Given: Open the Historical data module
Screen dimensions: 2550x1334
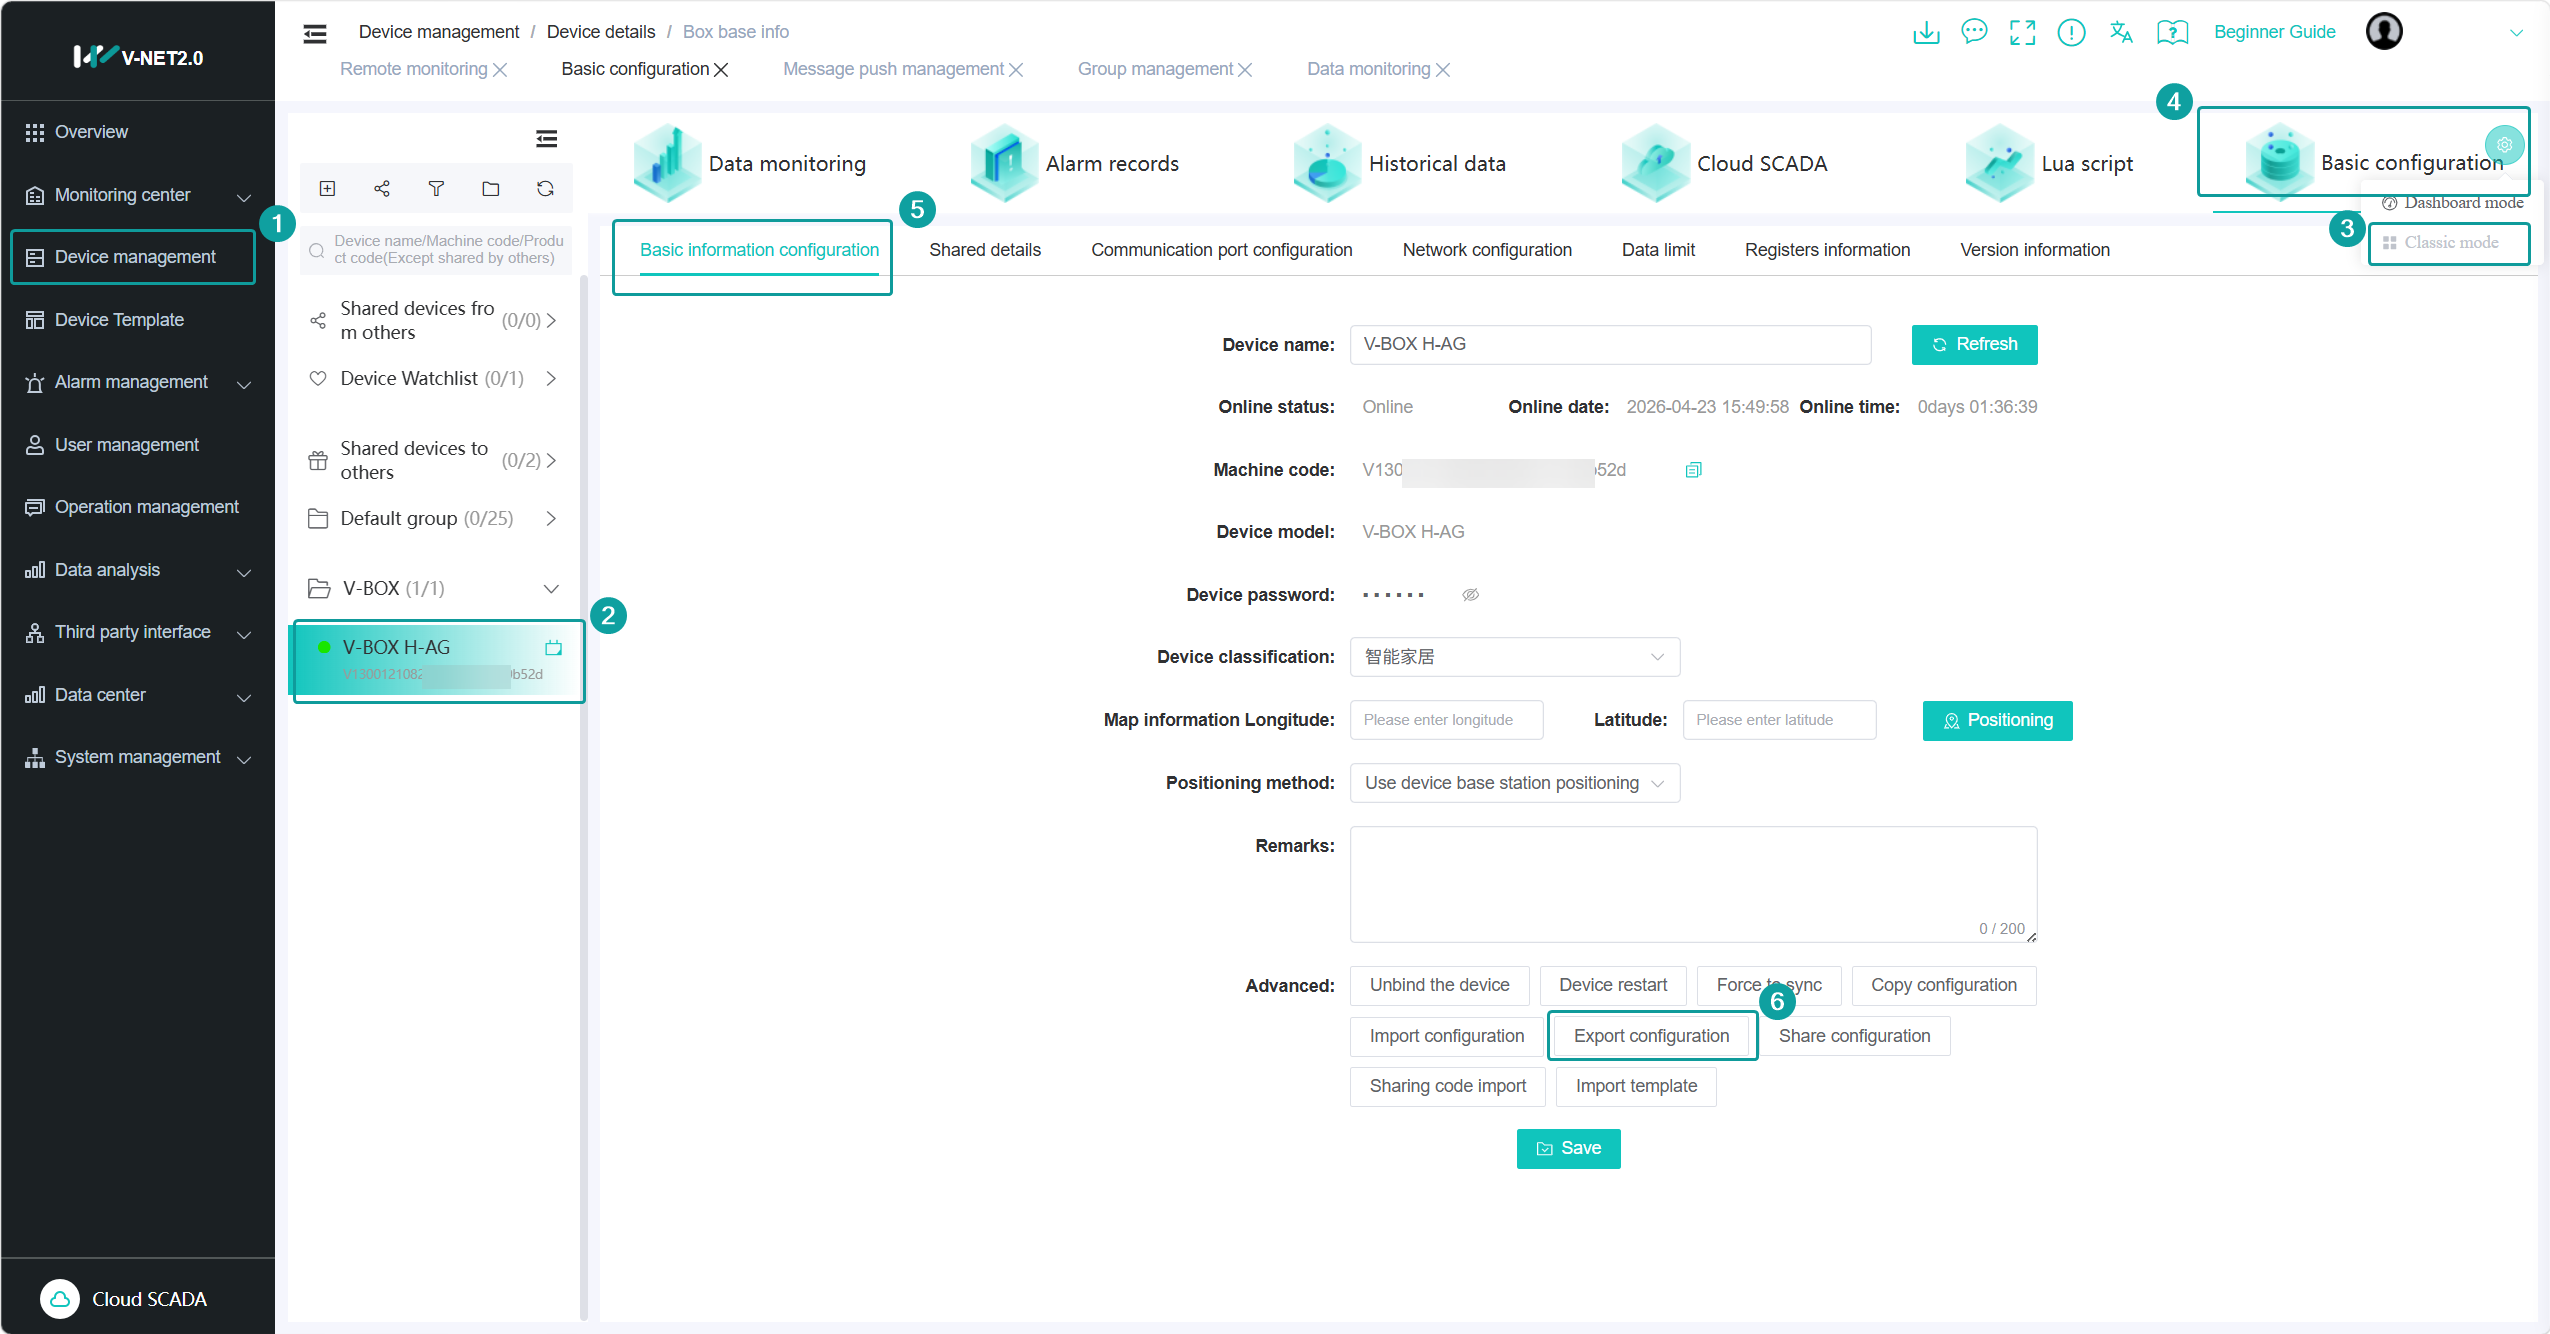Looking at the screenshot, I should pos(1400,163).
